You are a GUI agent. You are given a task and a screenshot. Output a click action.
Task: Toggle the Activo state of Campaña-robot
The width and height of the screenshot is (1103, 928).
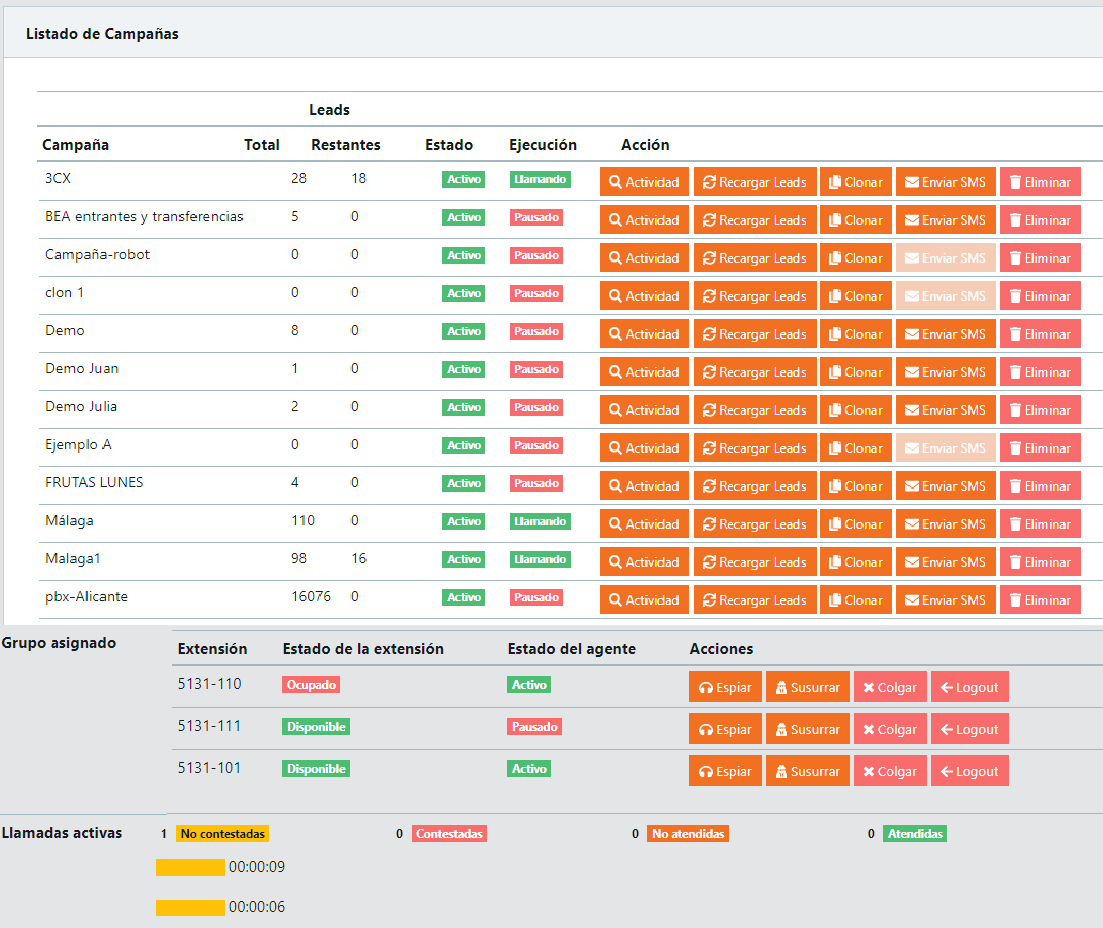click(464, 255)
